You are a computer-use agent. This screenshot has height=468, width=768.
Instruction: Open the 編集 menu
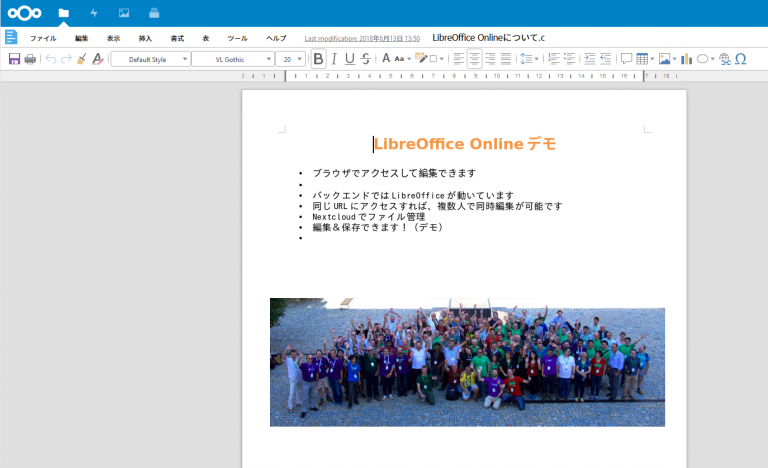coord(81,38)
